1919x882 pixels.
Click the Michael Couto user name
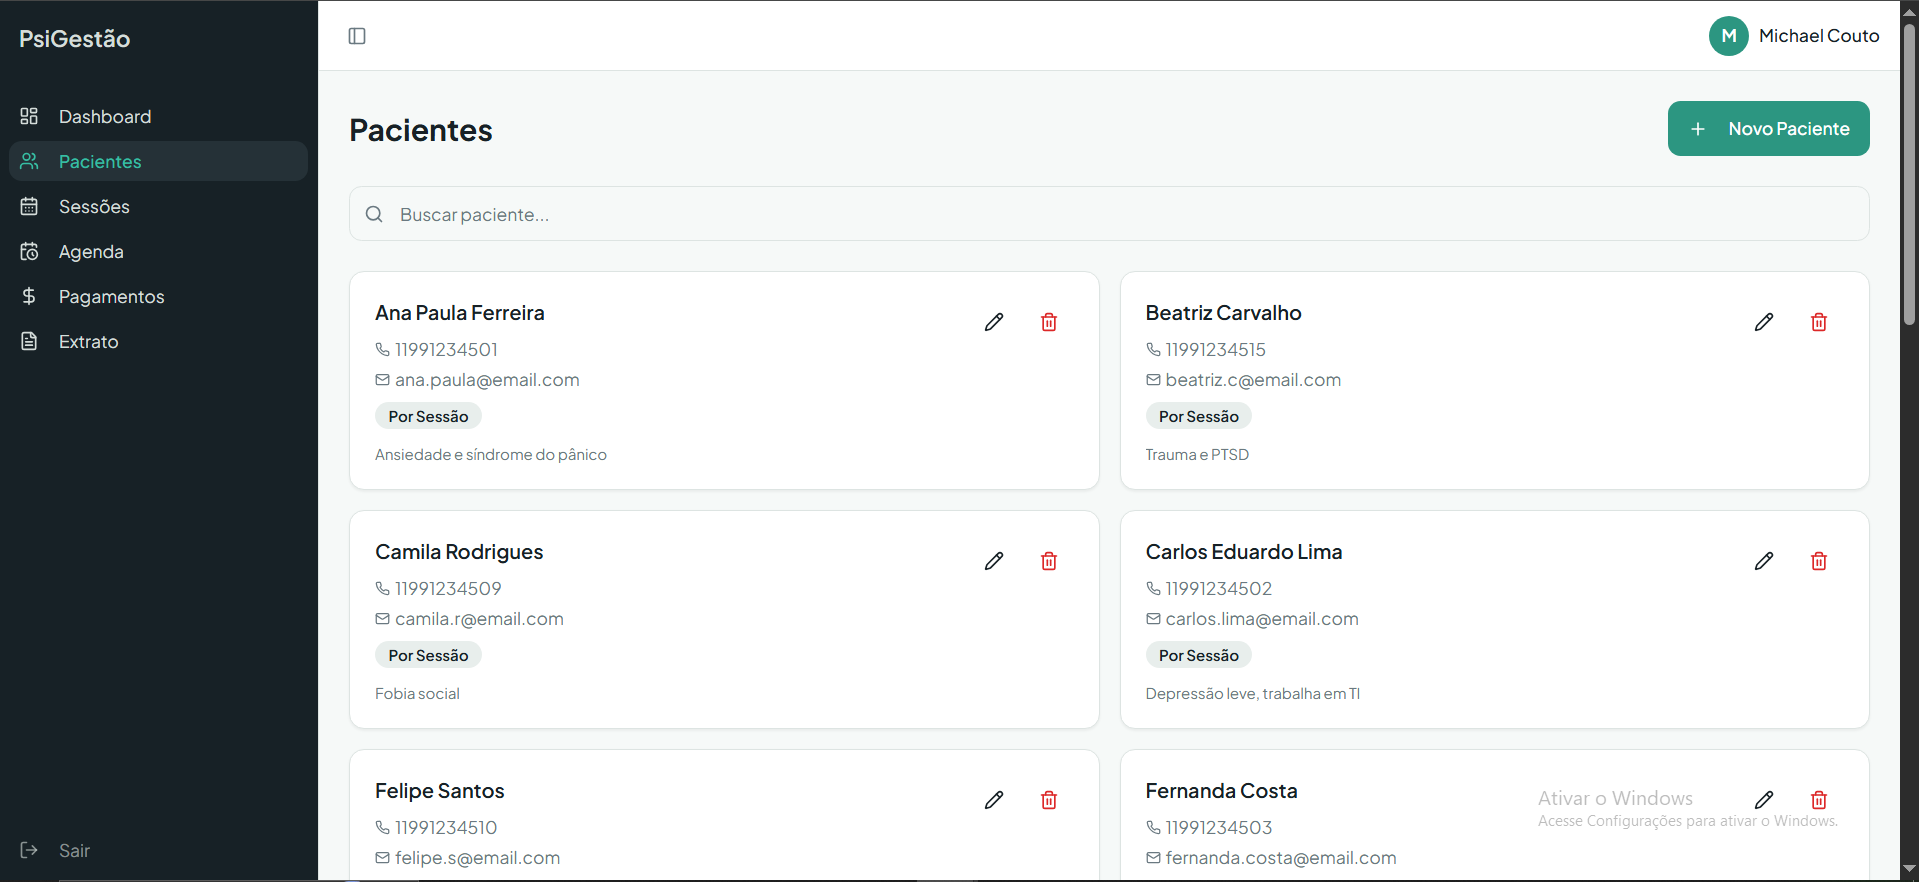click(x=1819, y=36)
